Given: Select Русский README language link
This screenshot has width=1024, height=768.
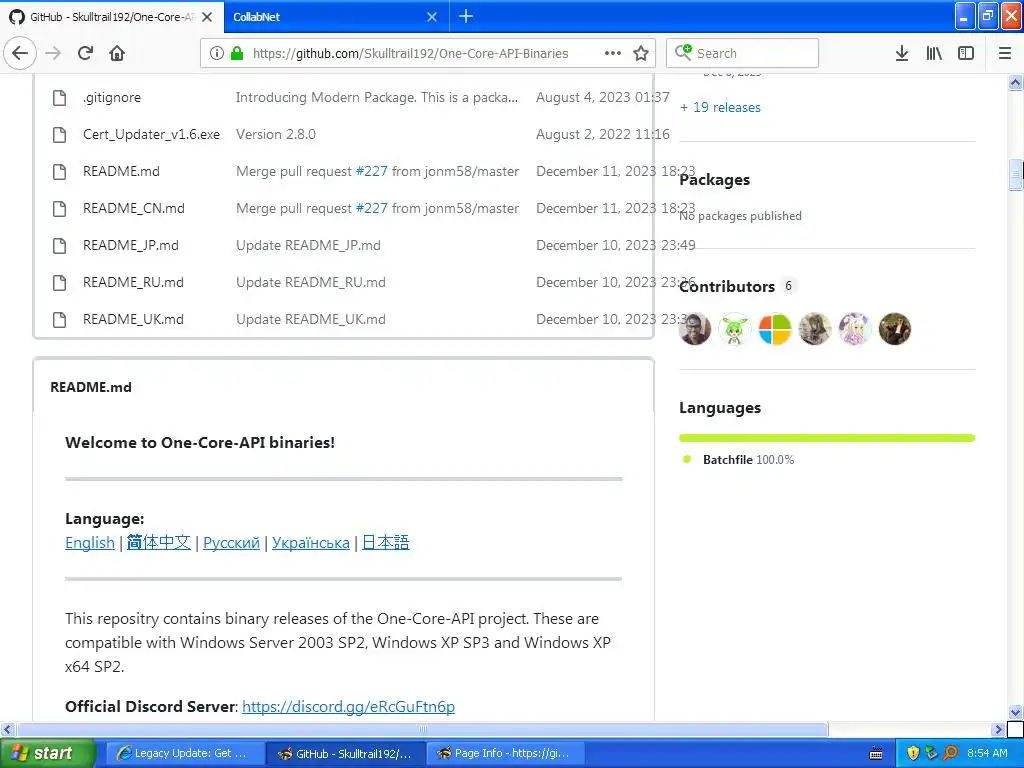Looking at the screenshot, I should pos(231,543).
